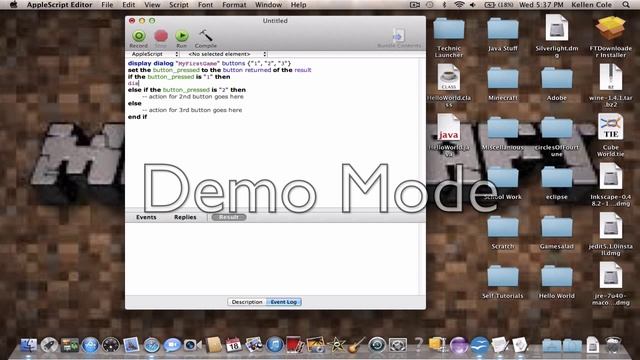Click the Wi-Fi status icon
Screen dimensions: 640x360
click(x=459, y=5)
